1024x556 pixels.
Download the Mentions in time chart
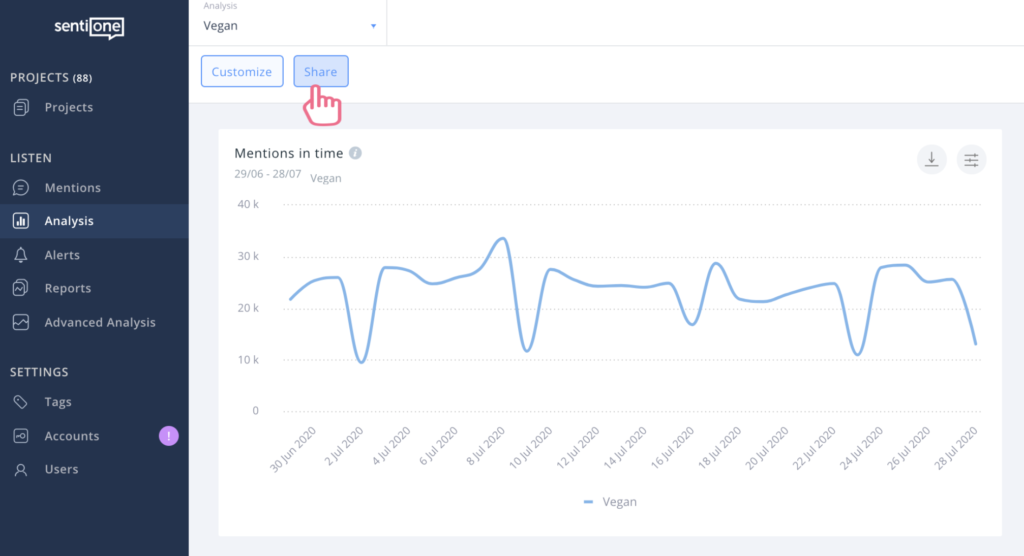(x=931, y=160)
